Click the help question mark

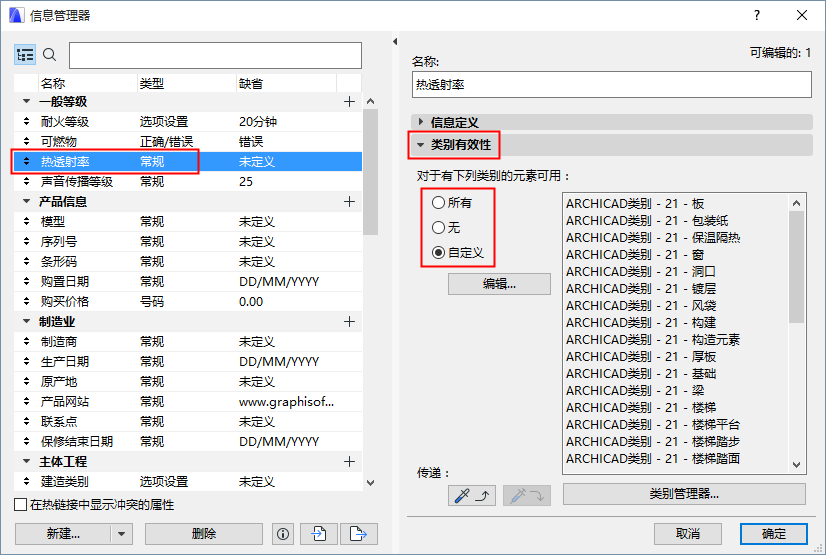[x=757, y=15]
